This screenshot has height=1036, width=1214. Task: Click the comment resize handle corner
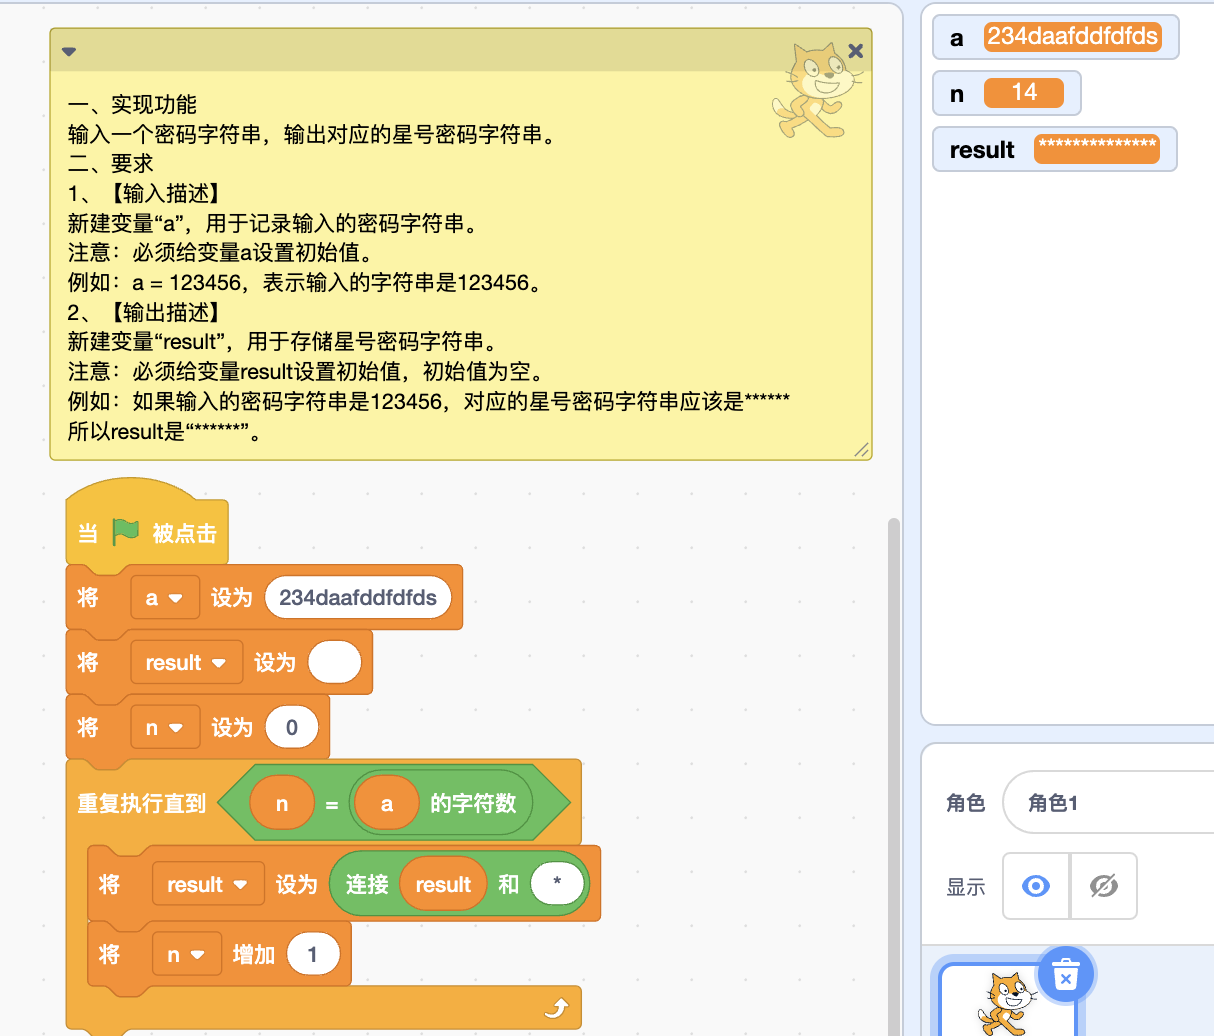[x=861, y=450]
